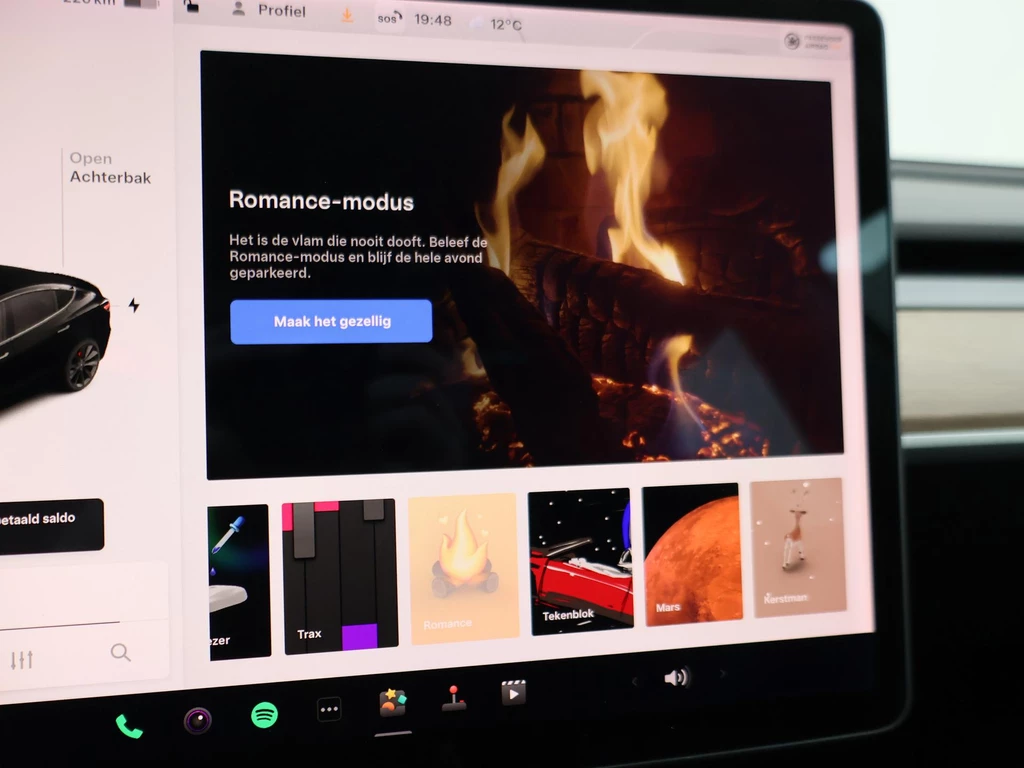Select the Kerstman toybox tile
The image size is (1024, 768).
(797, 546)
